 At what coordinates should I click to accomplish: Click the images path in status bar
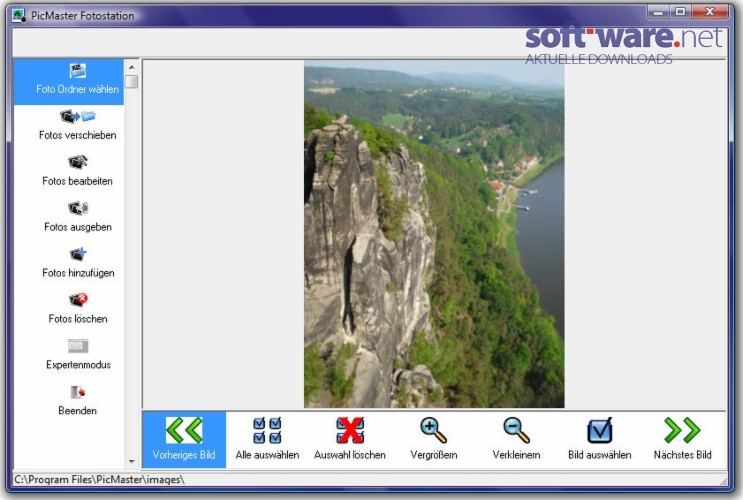[x=99, y=480]
